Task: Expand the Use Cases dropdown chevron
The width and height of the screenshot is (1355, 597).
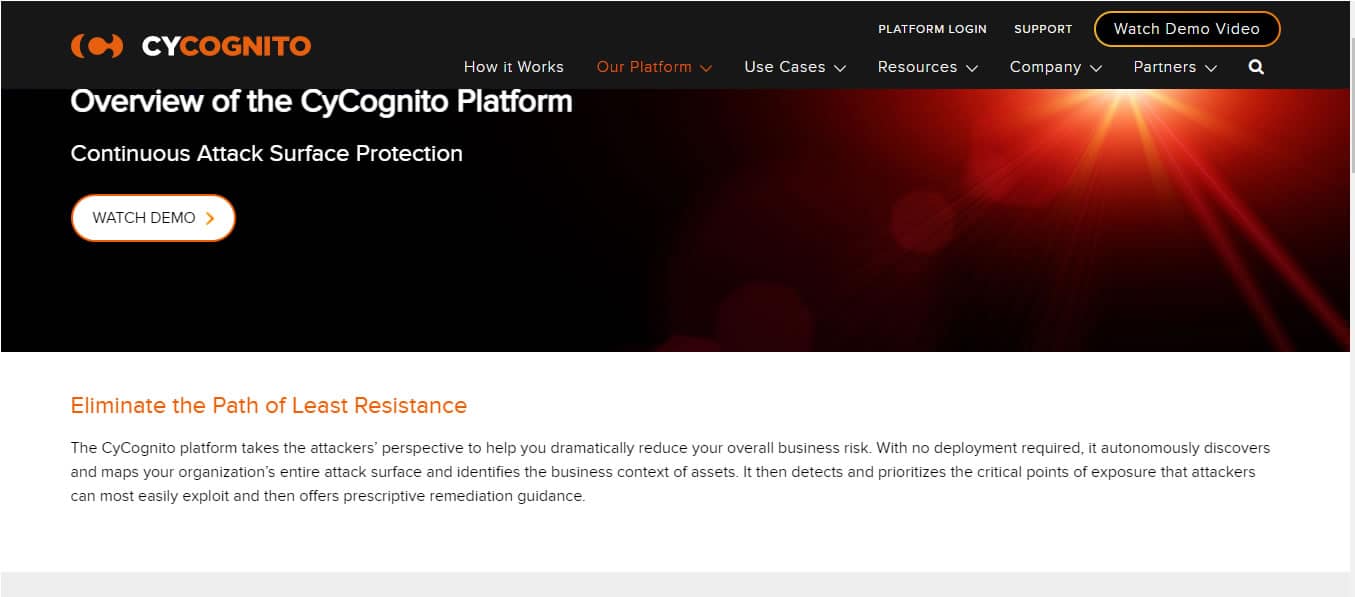Action: 840,68
